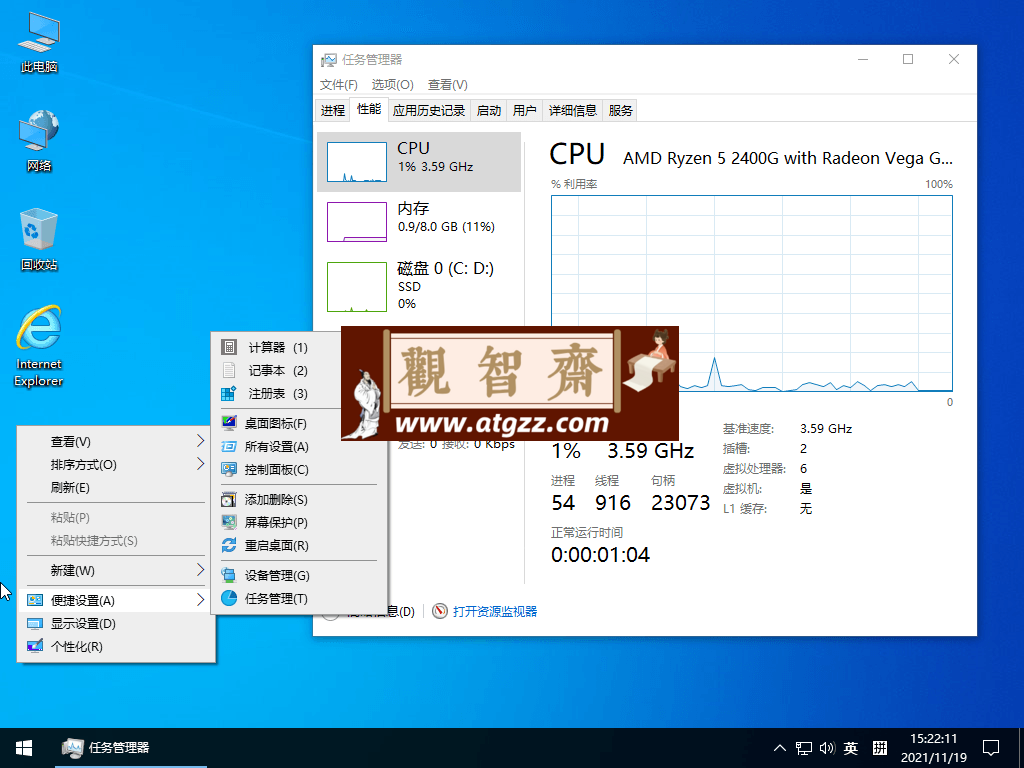Image resolution: width=1024 pixels, height=768 pixels.
Task: Click the Task Manager title bar icon
Action: click(x=328, y=60)
